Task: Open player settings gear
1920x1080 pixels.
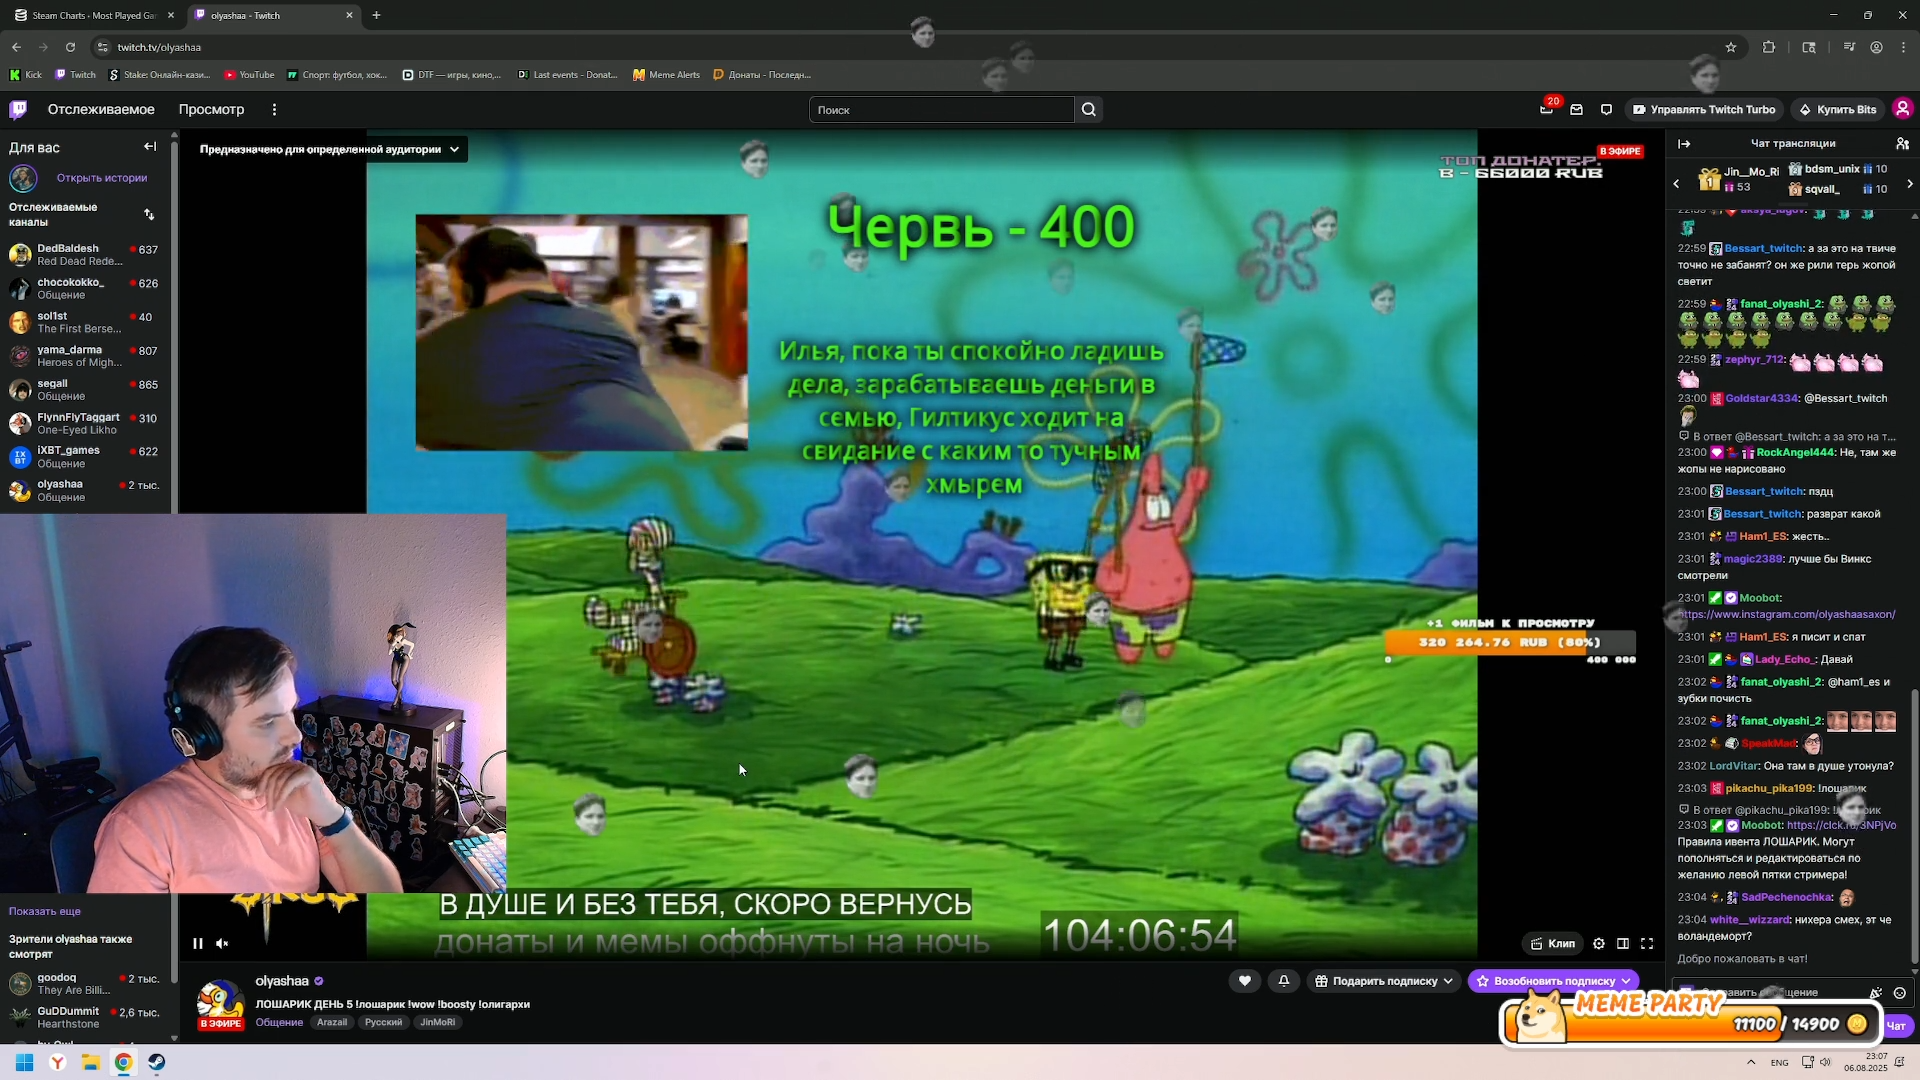Action: (1599, 943)
